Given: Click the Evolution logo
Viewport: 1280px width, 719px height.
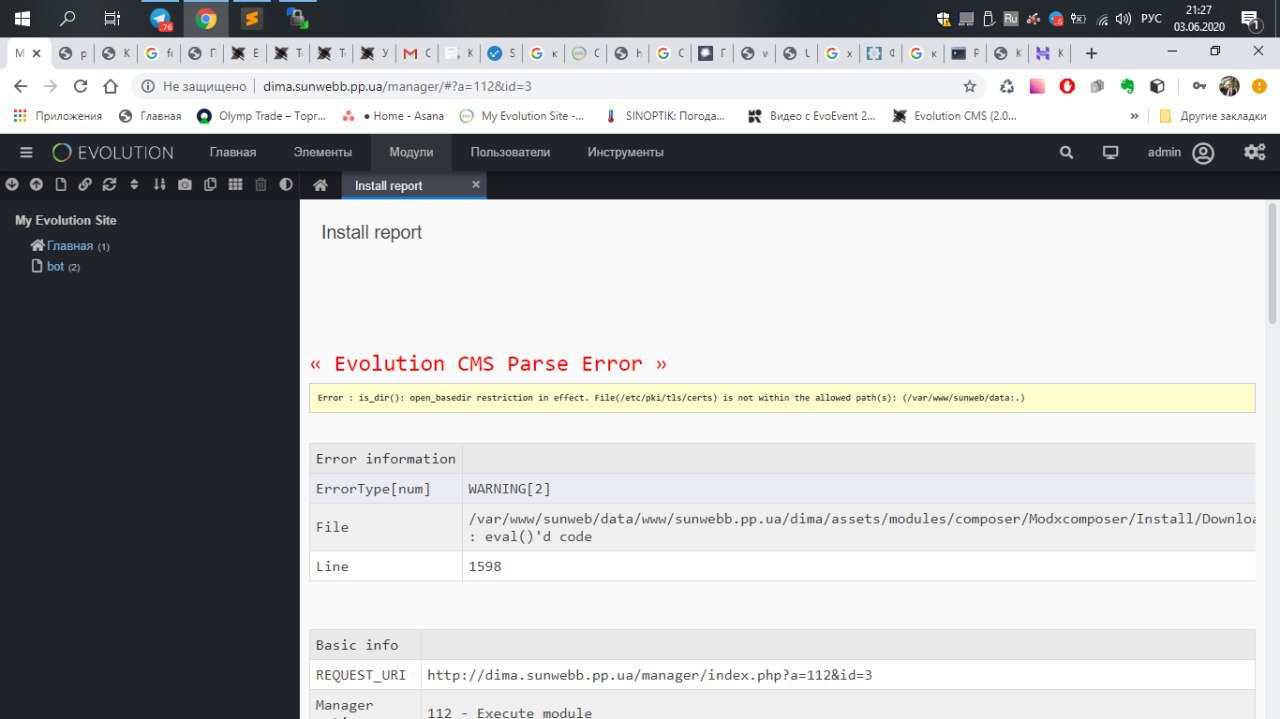Looking at the screenshot, I should tap(113, 152).
